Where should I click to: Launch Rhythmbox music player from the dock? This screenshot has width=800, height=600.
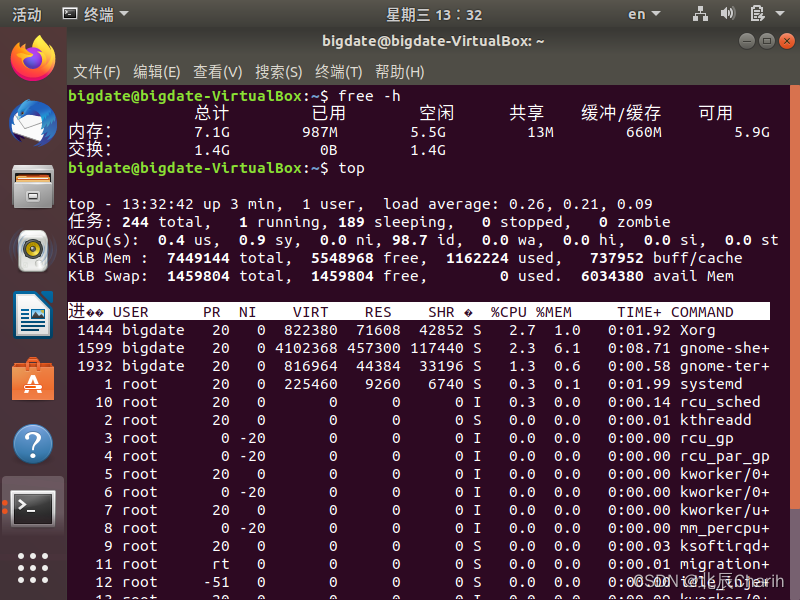[x=33, y=251]
